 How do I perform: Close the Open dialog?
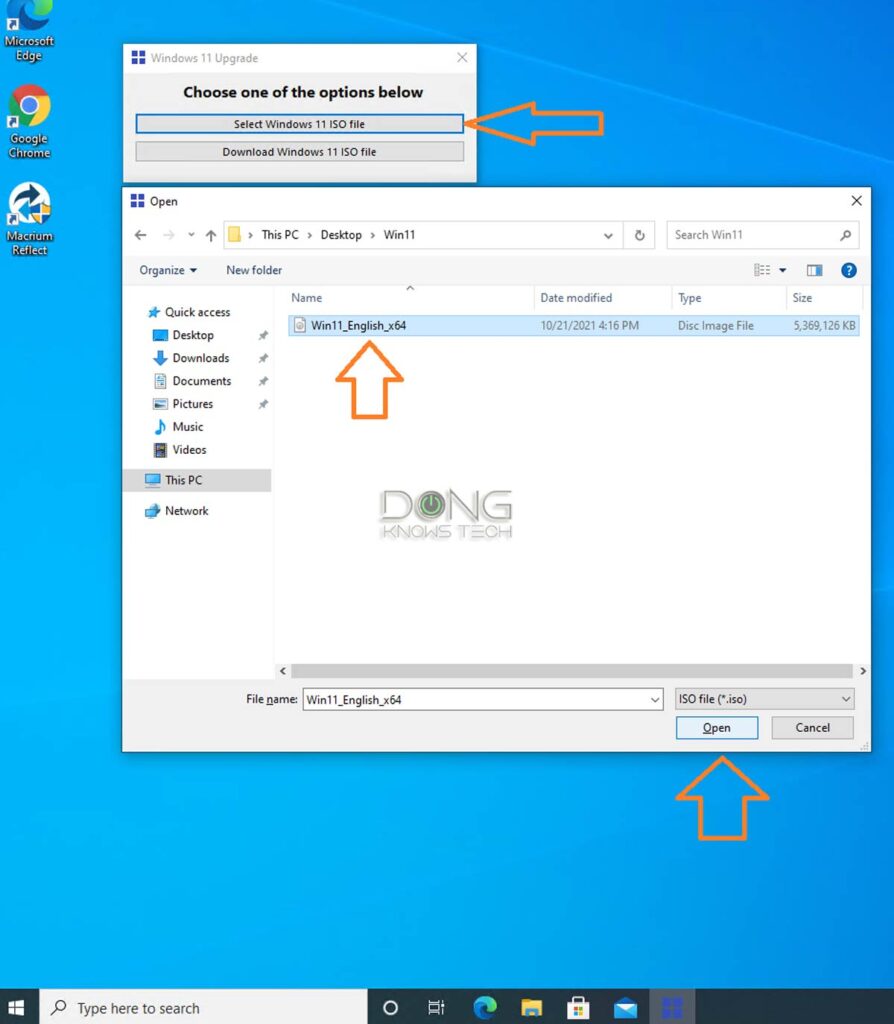(856, 200)
